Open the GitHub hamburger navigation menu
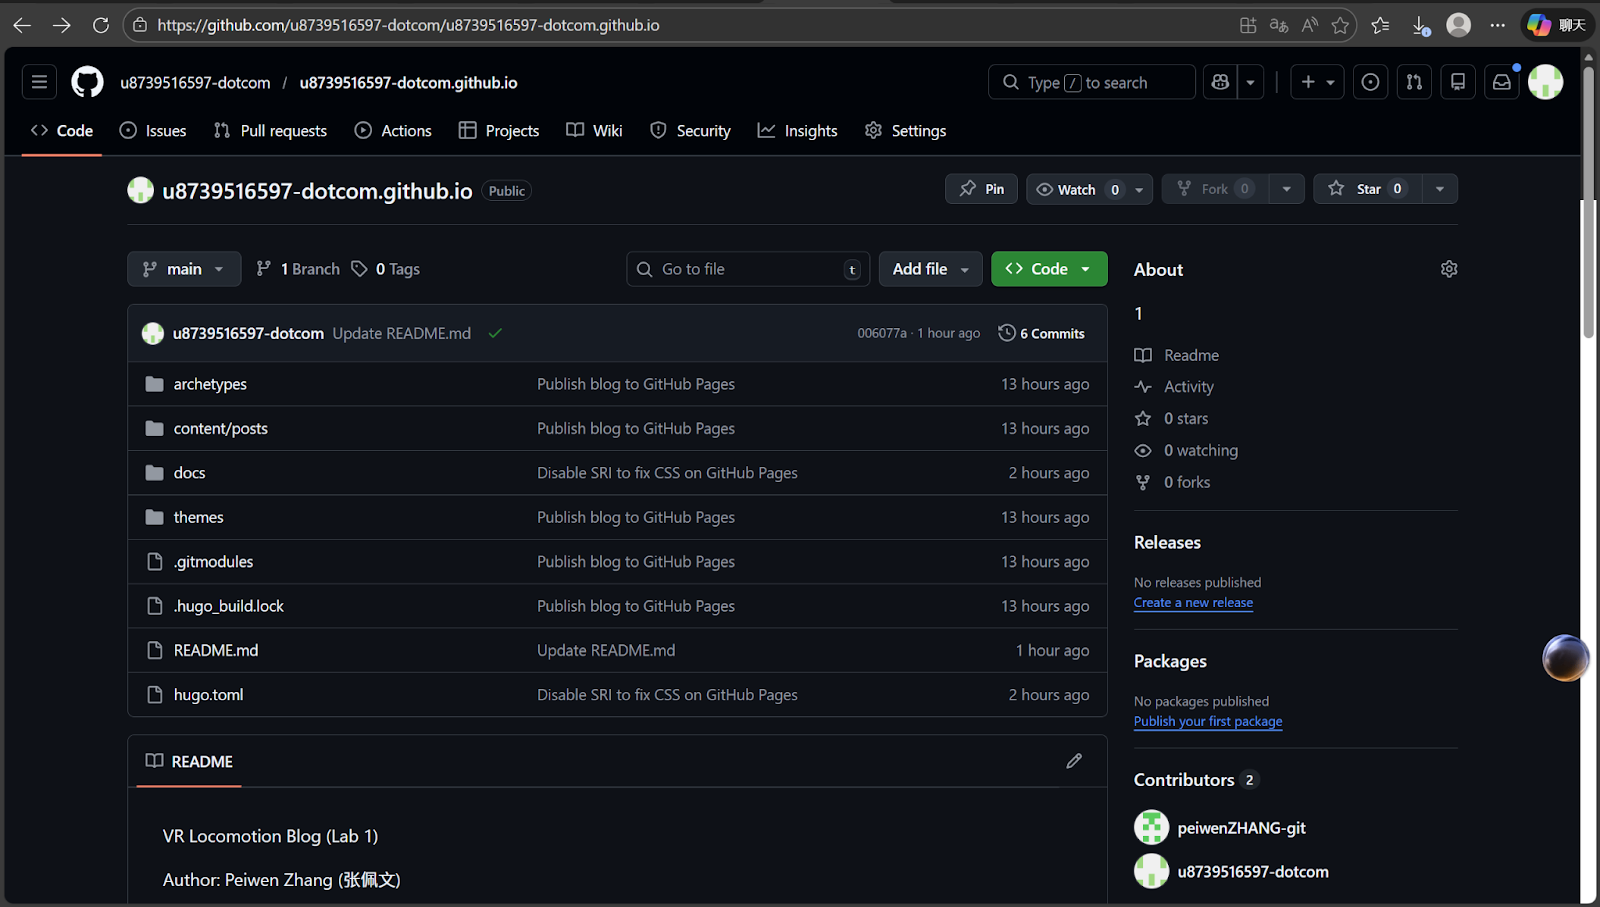The width and height of the screenshot is (1600, 907). pos(39,82)
